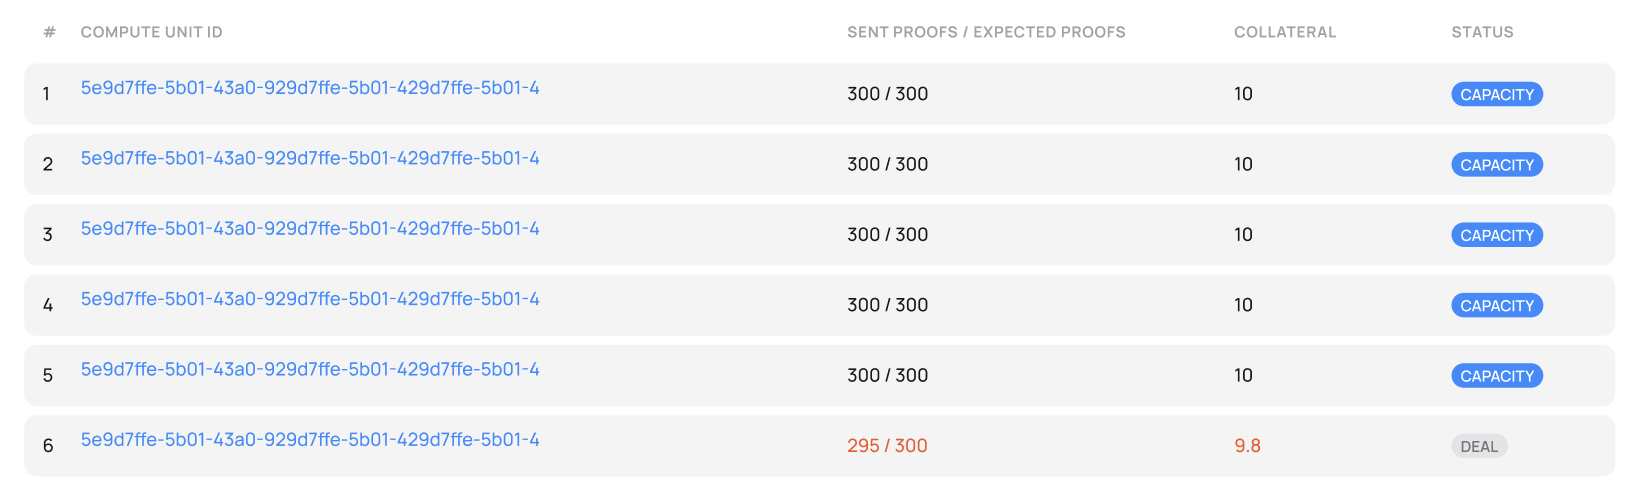This screenshot has width=1640, height=498.
Task: Select the red '295 / 300' proofs value
Action: pyautogui.click(x=887, y=446)
